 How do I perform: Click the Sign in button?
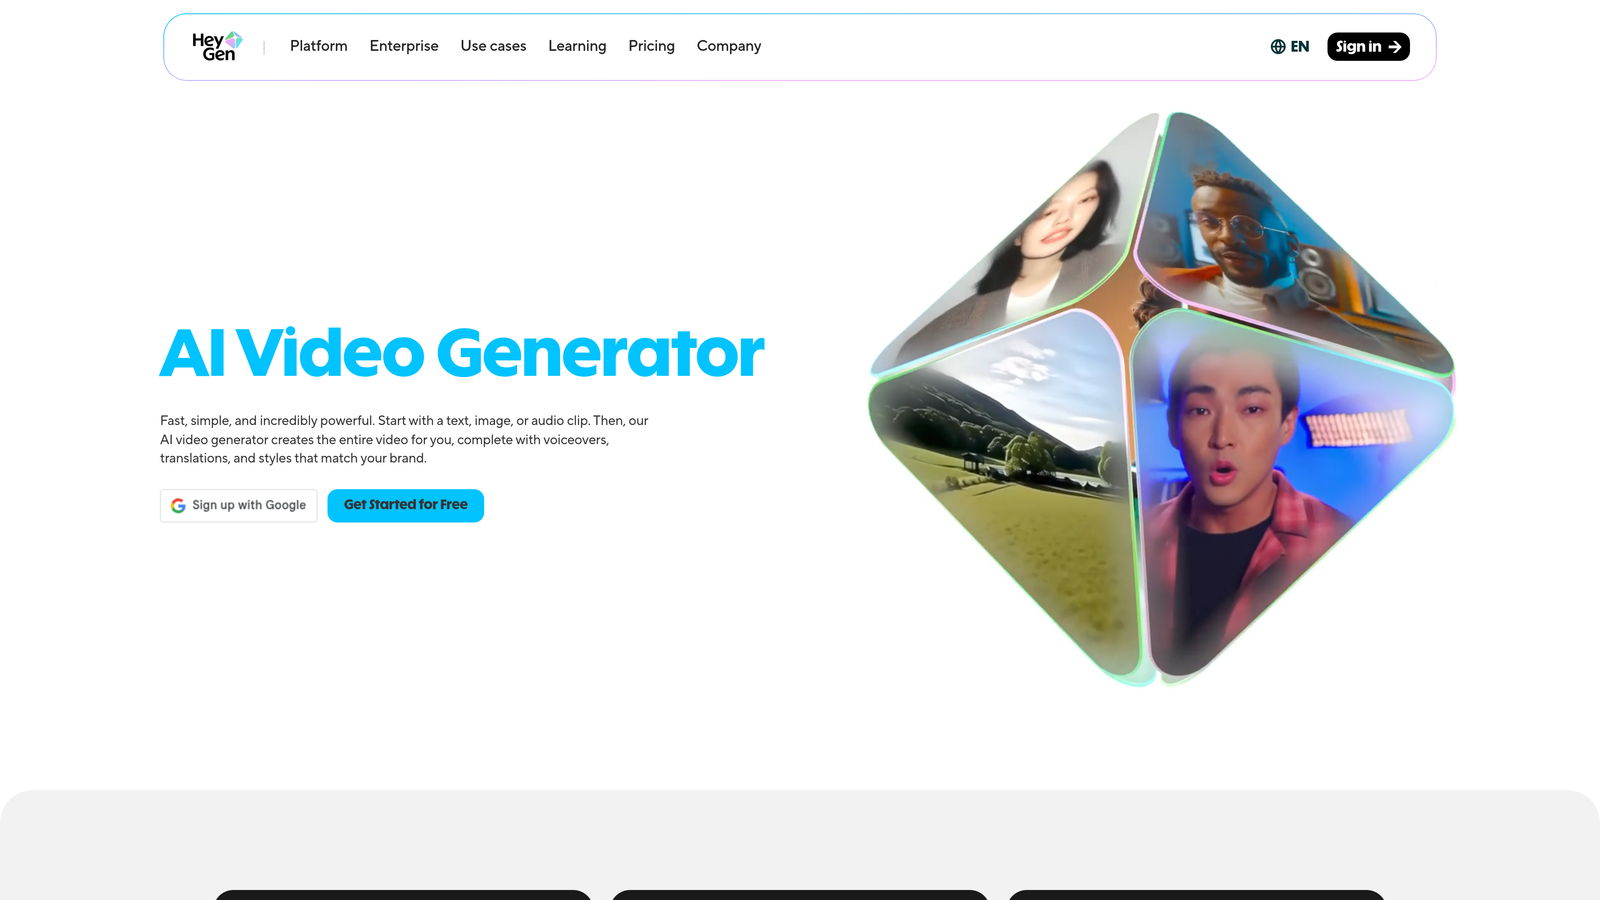coord(1368,46)
